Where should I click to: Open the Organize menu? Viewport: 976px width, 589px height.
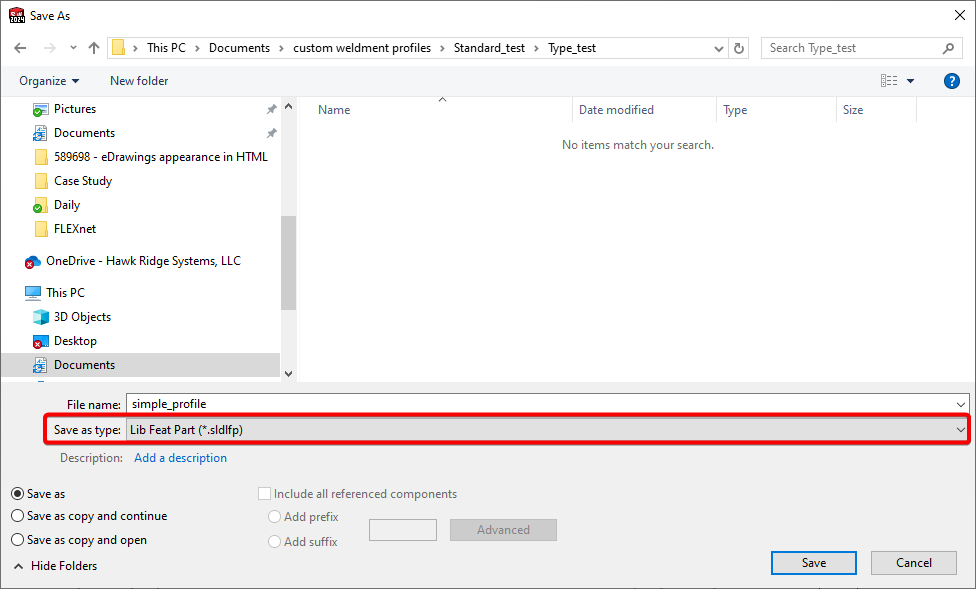49,81
